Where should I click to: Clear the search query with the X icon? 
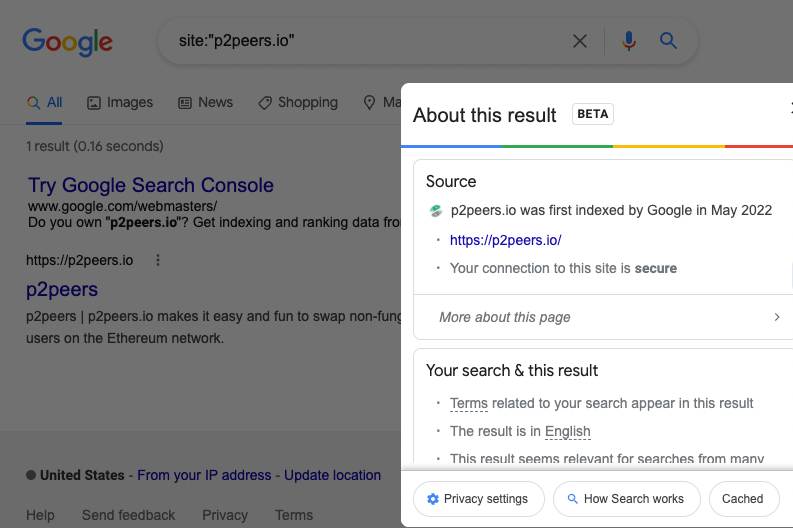tap(580, 41)
